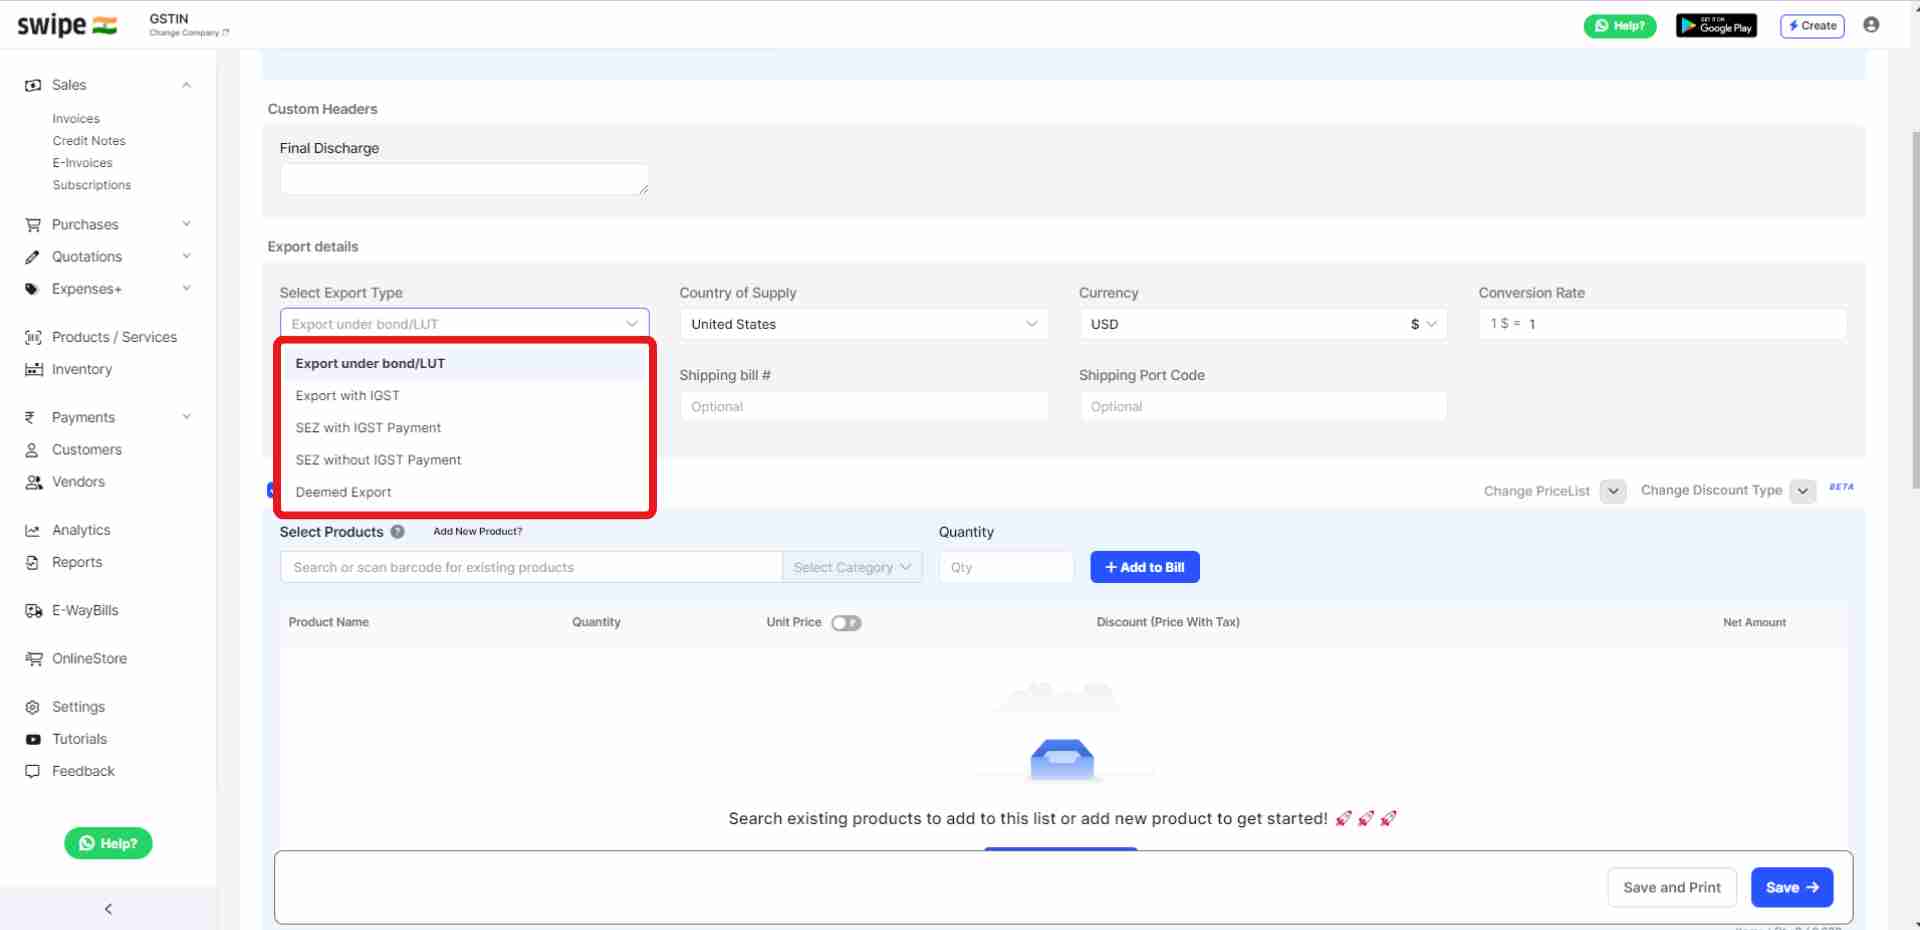Click the Payments rupee icon

pos(31,418)
